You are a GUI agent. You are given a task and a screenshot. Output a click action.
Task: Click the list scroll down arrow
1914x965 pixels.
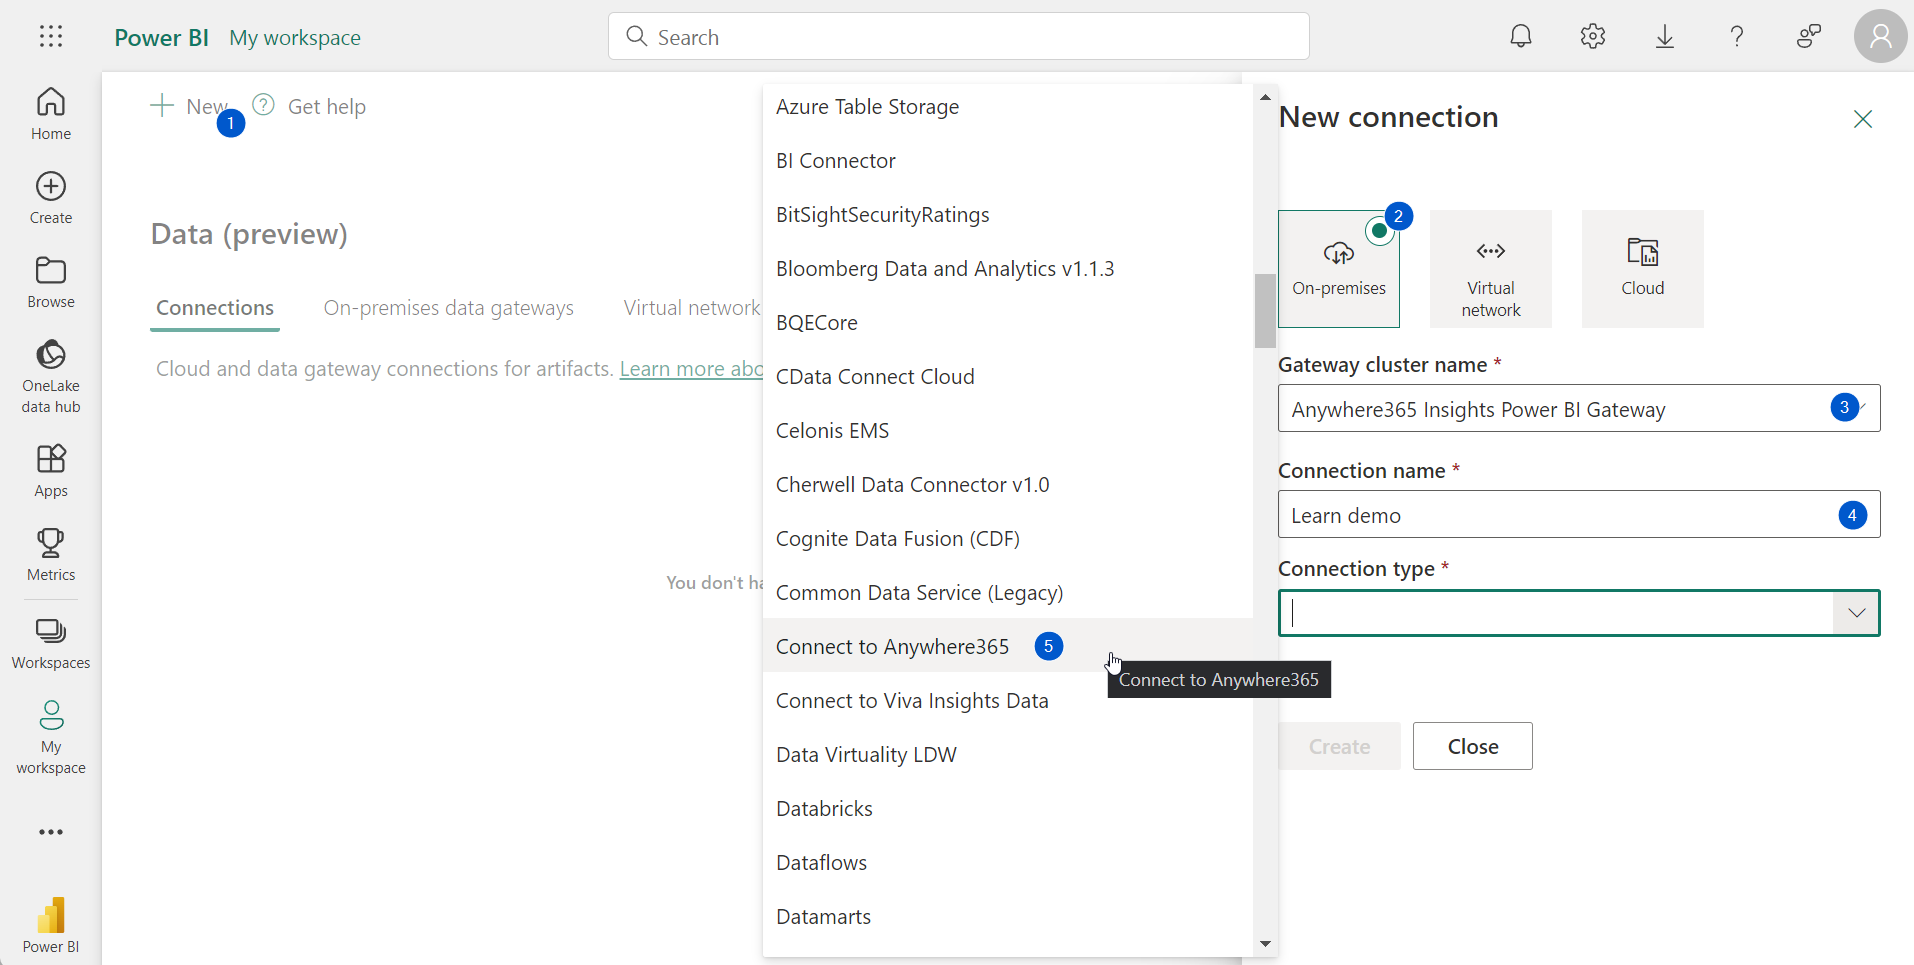1265,944
